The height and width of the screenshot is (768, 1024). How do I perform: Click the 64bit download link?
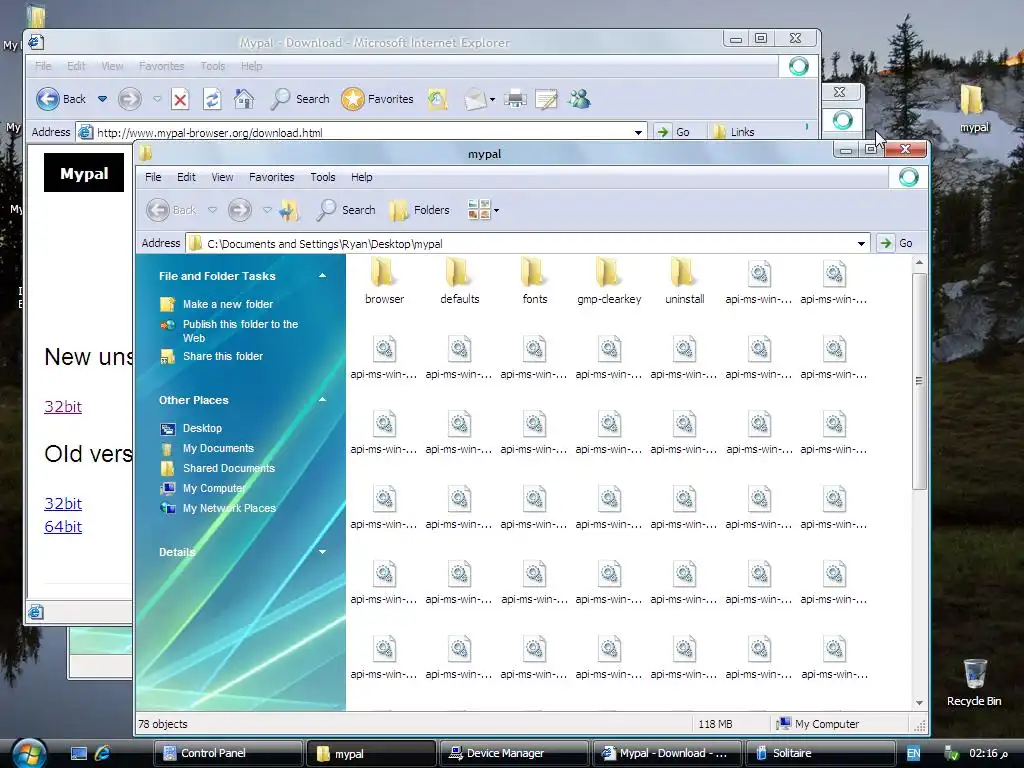[63, 526]
